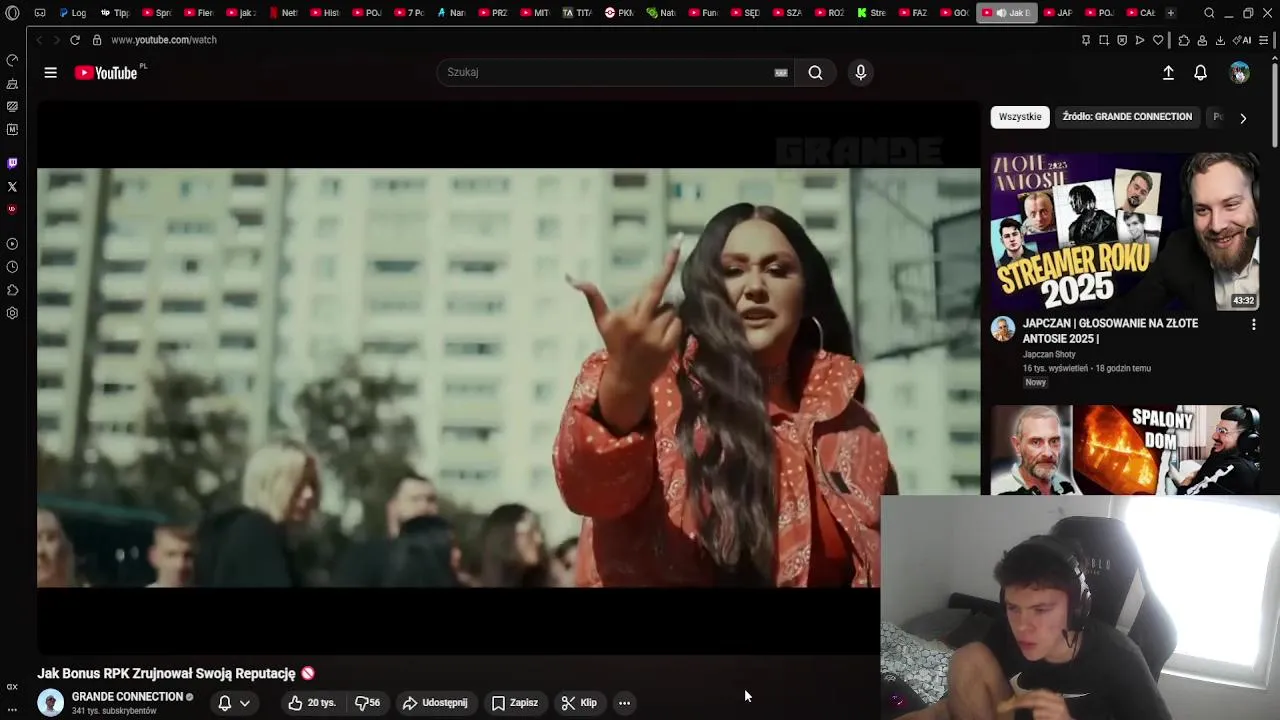Go to the YouTube home logo
The width and height of the screenshot is (1280, 720).
tap(106, 72)
